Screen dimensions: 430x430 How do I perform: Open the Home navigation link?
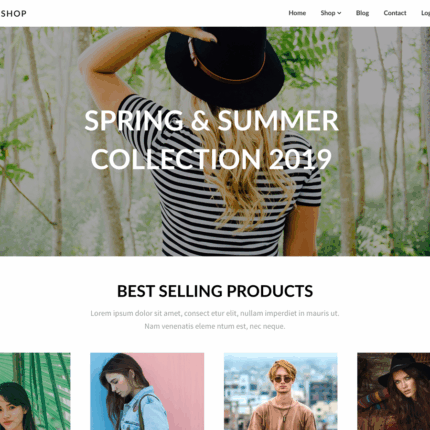[297, 13]
